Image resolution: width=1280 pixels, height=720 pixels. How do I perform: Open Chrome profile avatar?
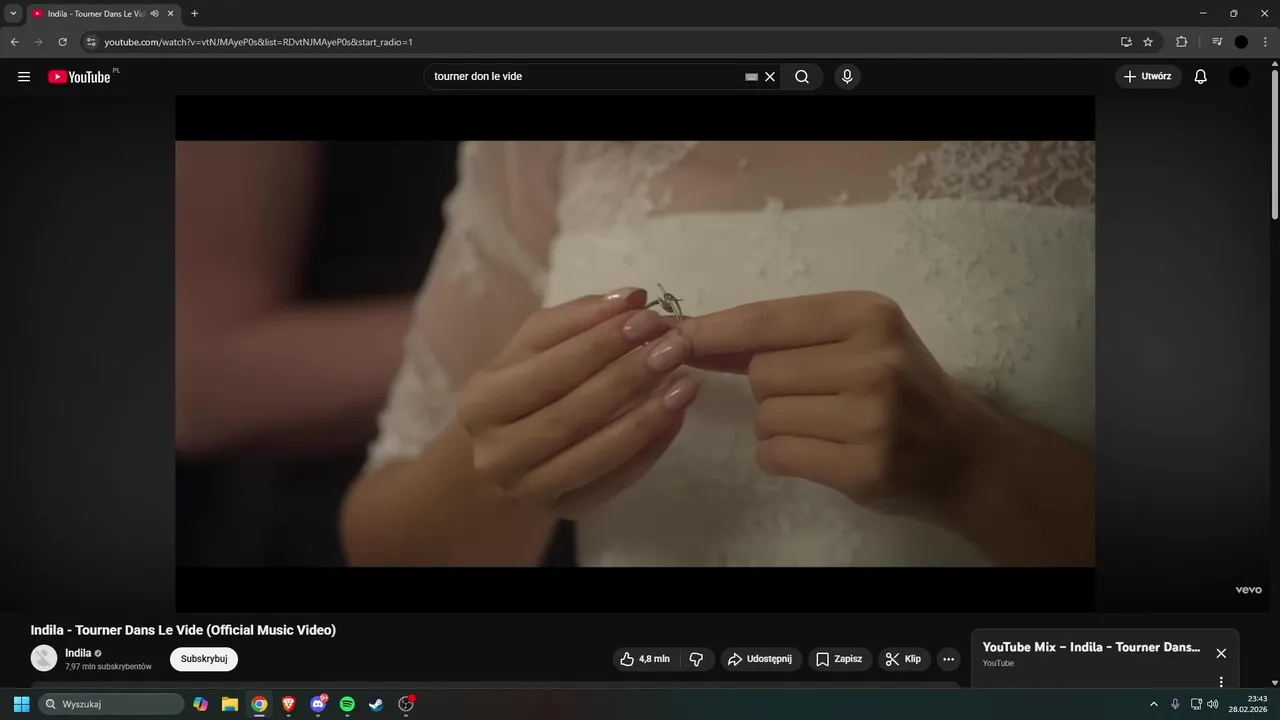click(x=1241, y=42)
